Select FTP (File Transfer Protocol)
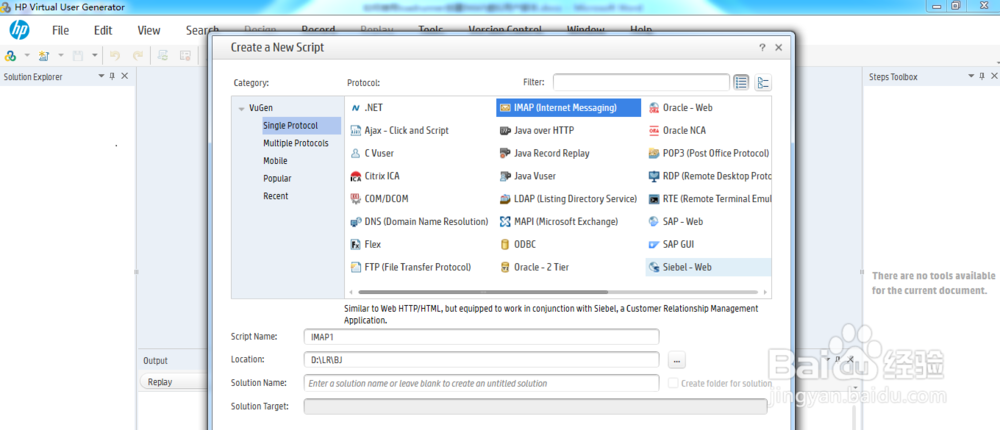Viewport: 1000px width, 430px height. click(411, 267)
